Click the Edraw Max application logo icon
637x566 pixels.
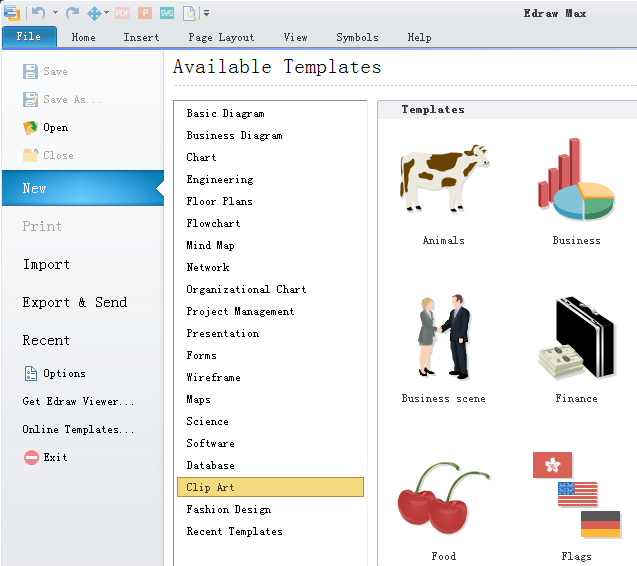12,13
